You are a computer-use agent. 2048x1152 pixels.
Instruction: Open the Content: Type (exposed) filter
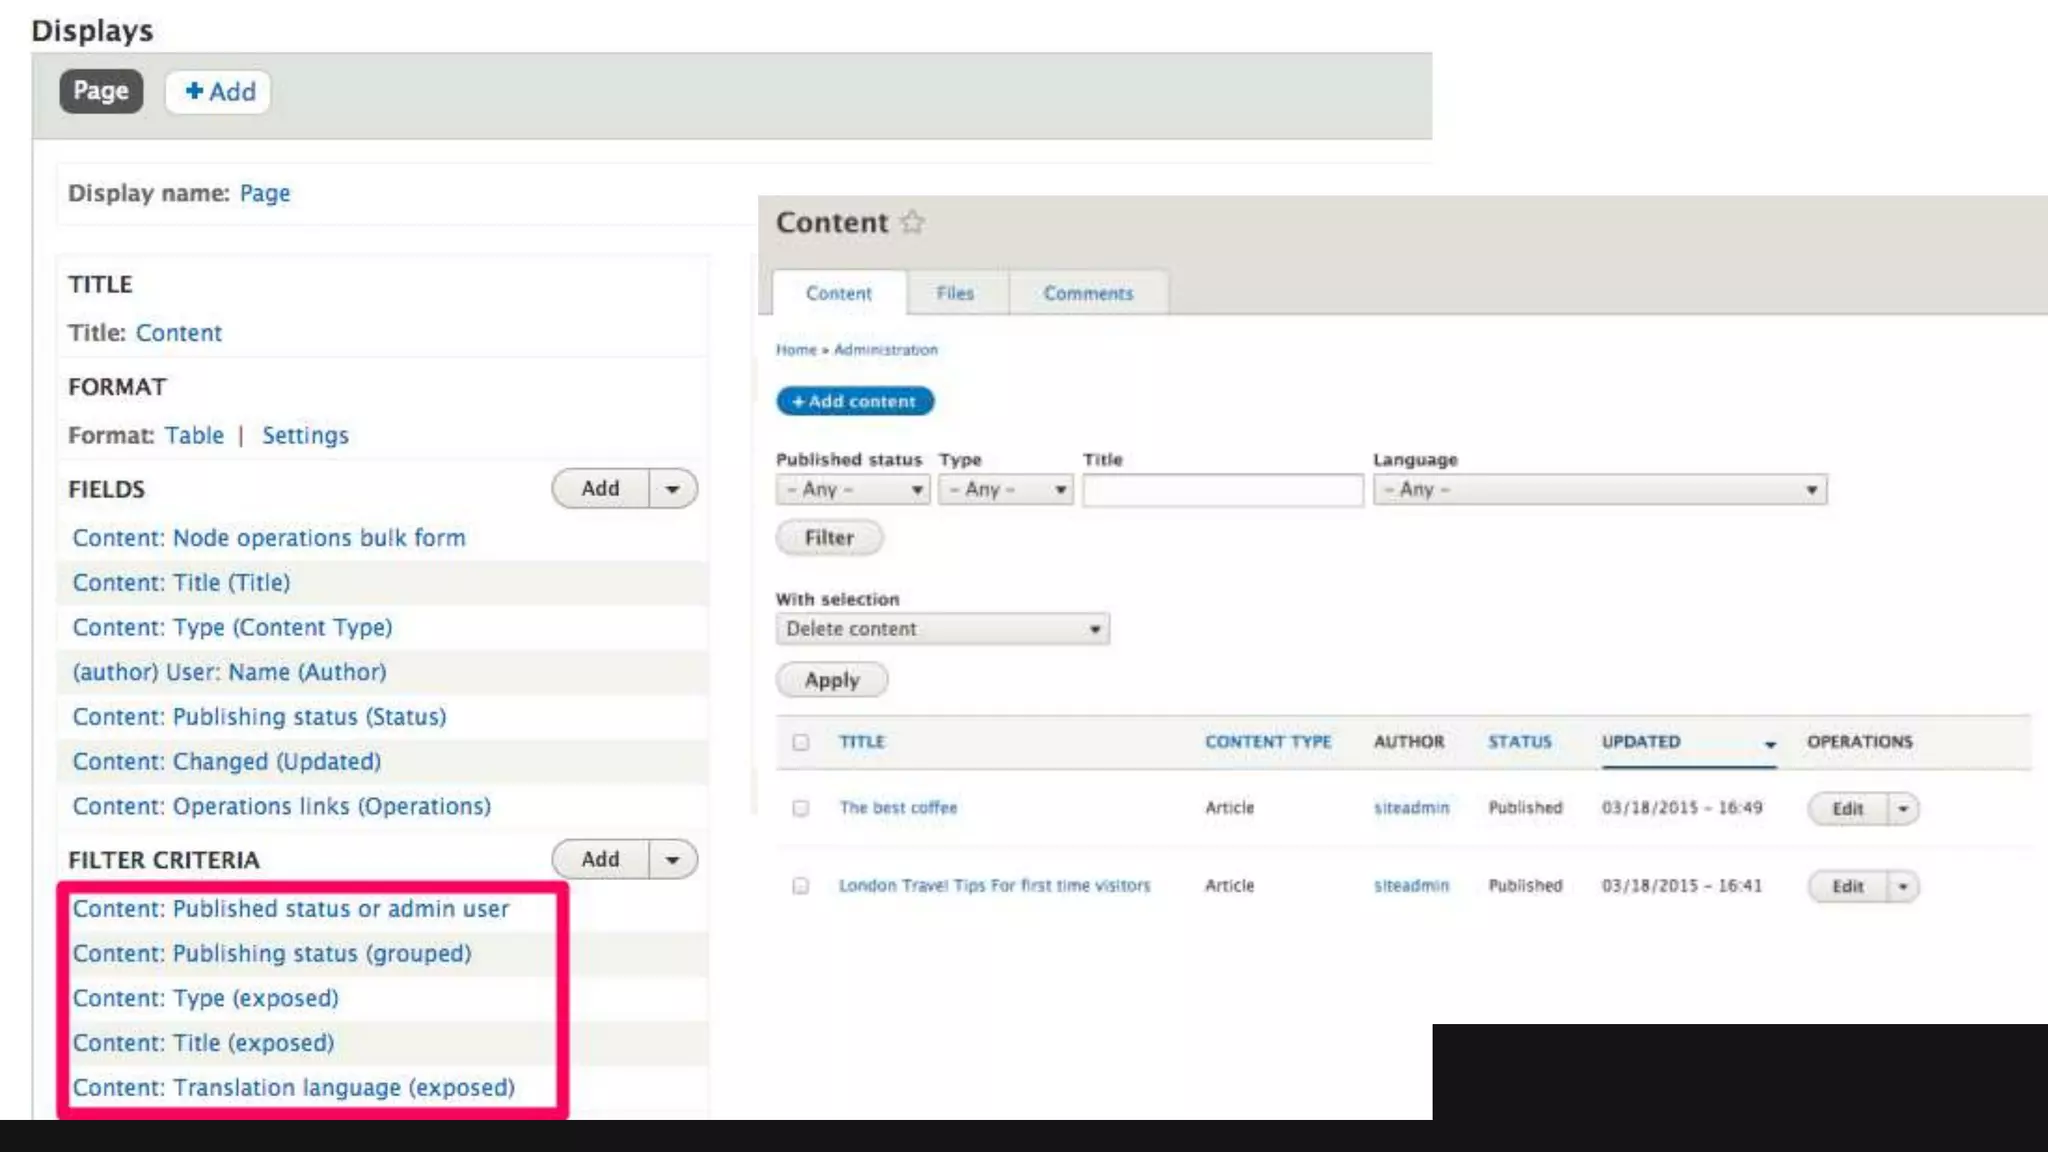205,998
